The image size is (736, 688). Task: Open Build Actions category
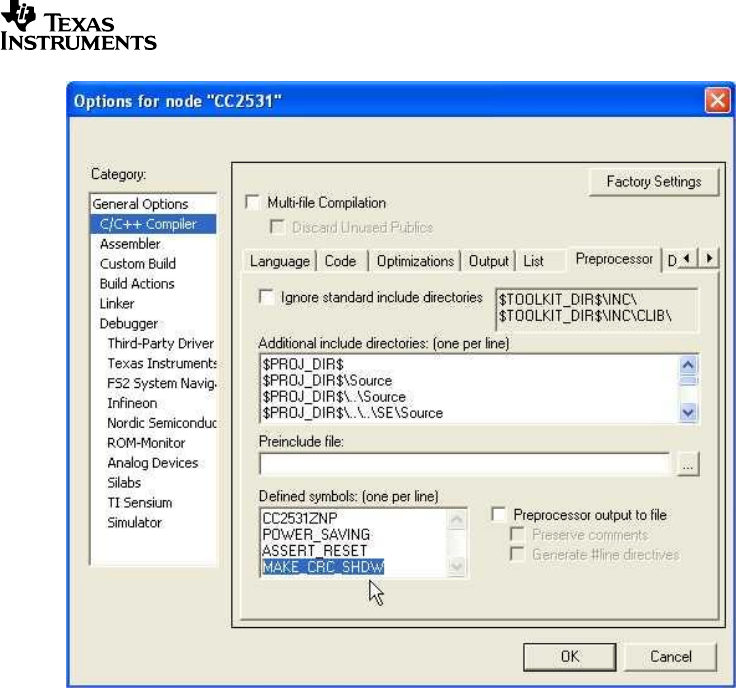point(137,283)
